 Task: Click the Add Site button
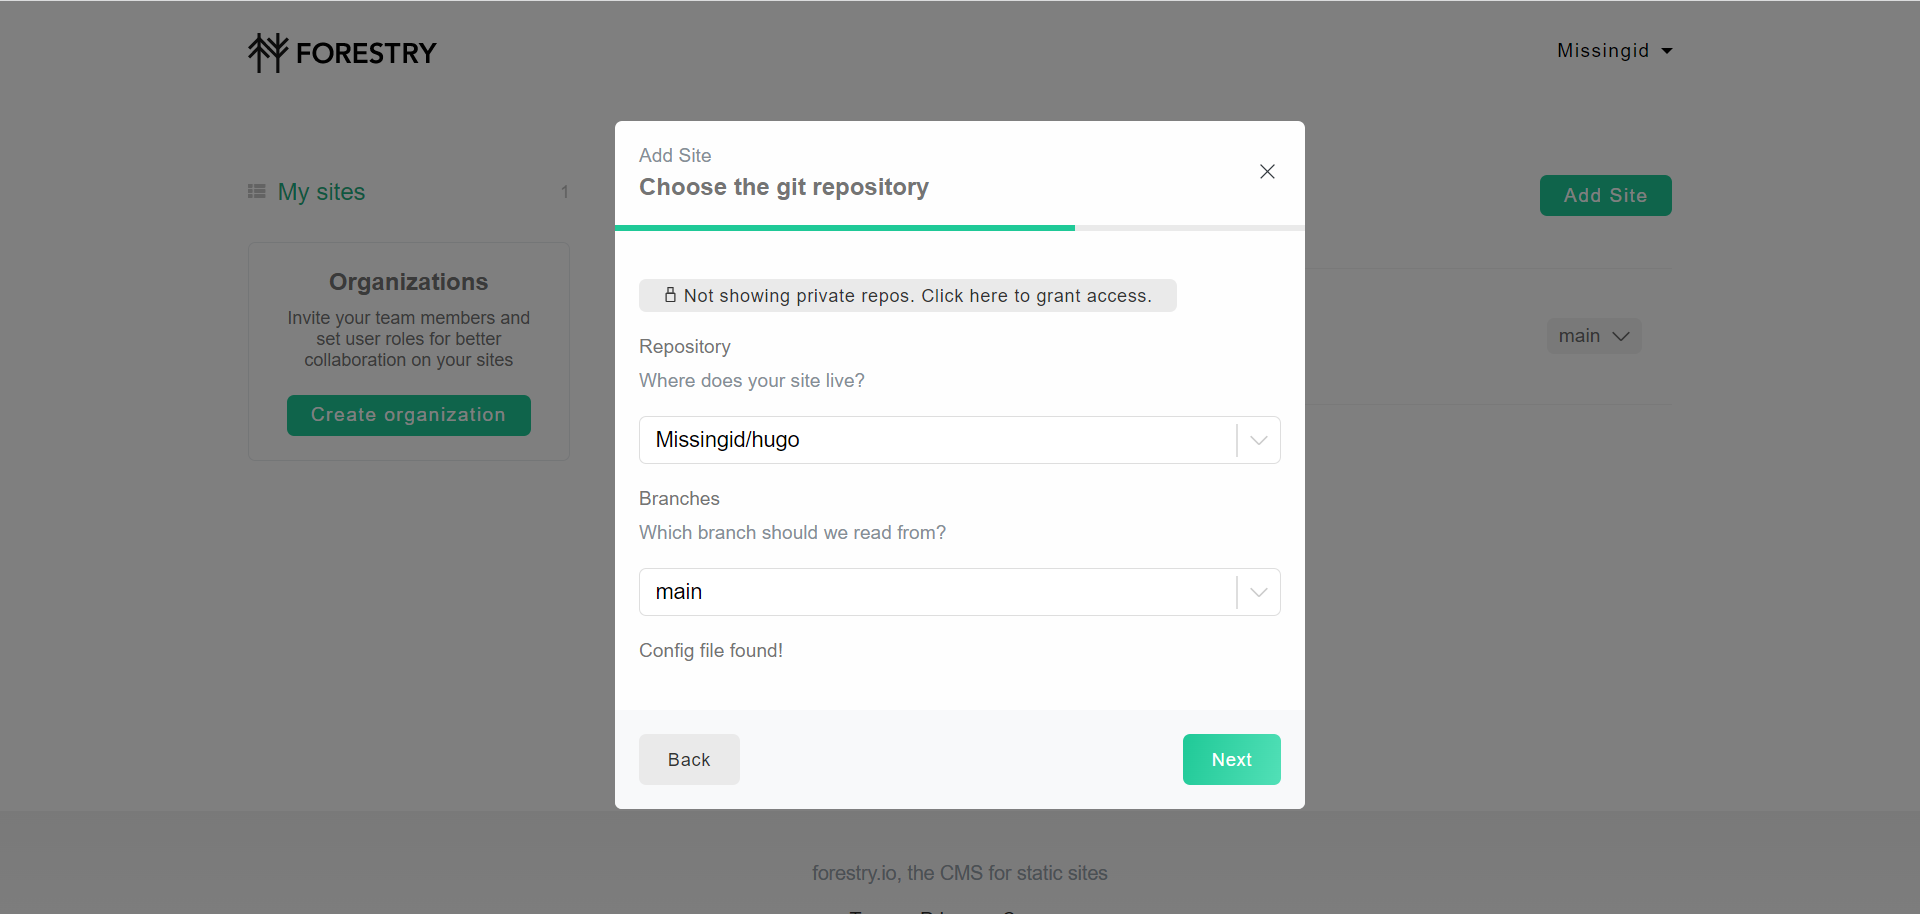pos(1605,196)
